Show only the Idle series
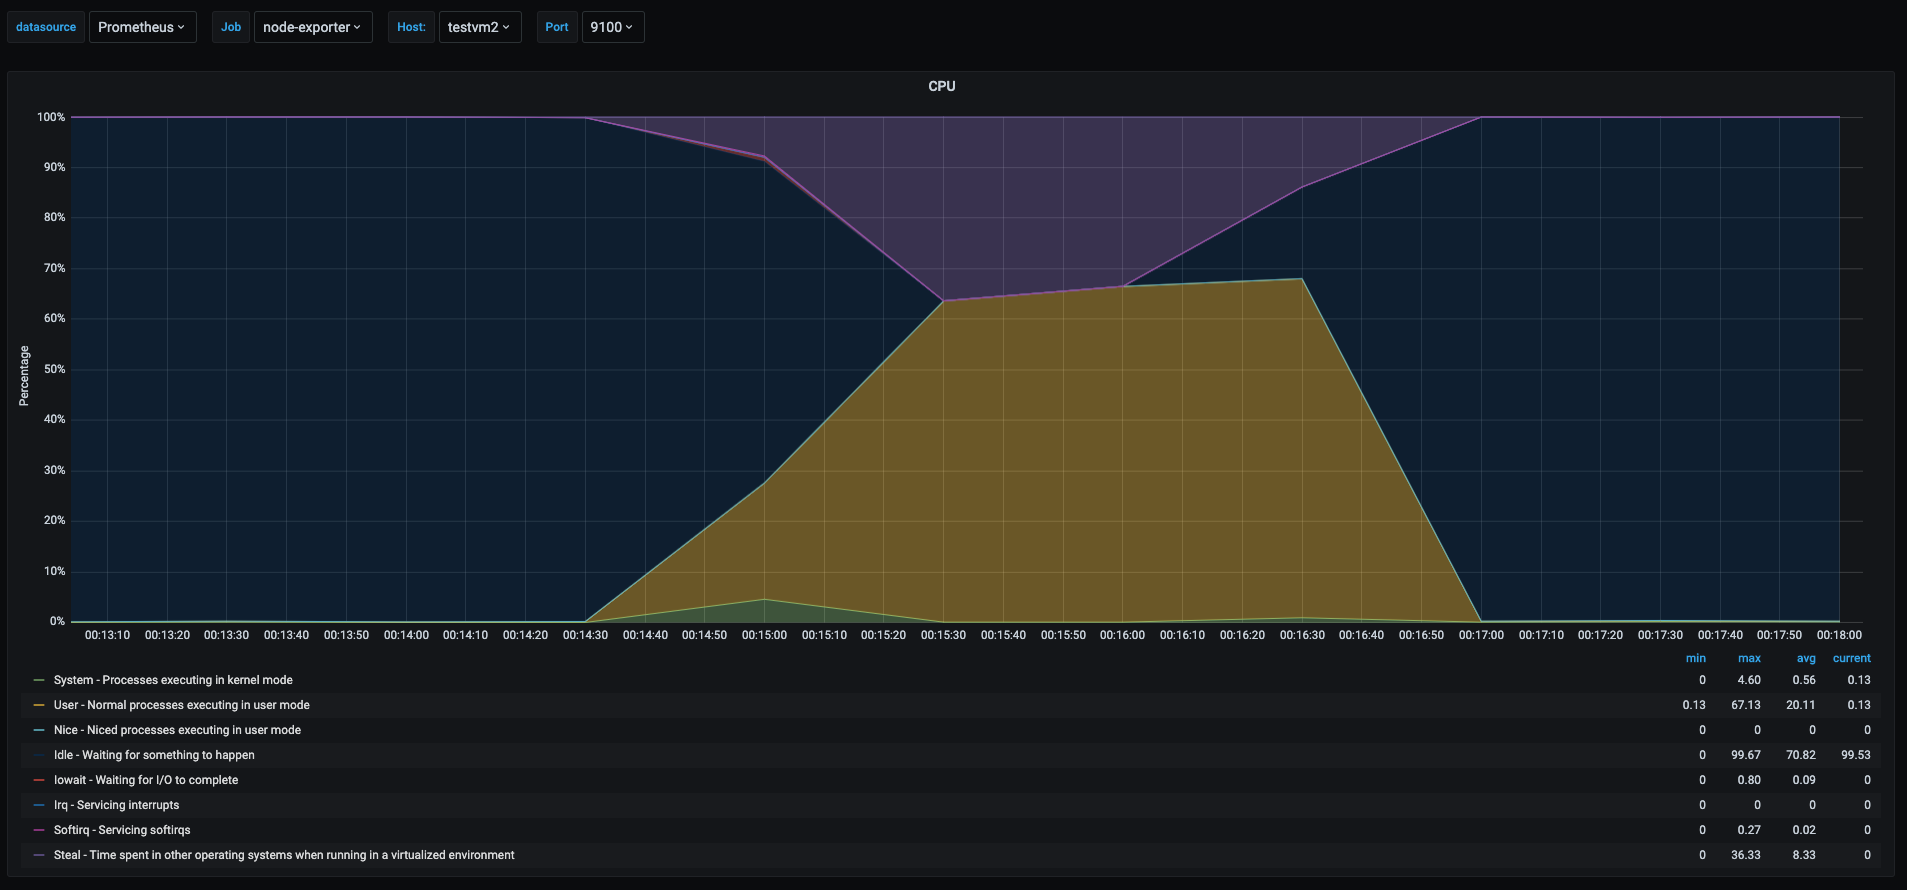The height and width of the screenshot is (890, 1907). coord(154,755)
